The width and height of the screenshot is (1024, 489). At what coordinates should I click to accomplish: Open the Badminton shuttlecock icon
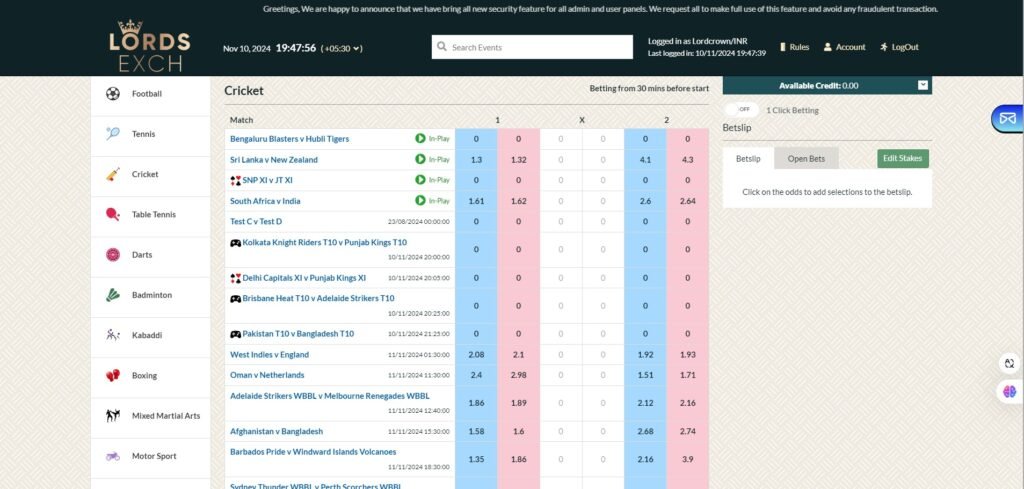click(x=113, y=295)
